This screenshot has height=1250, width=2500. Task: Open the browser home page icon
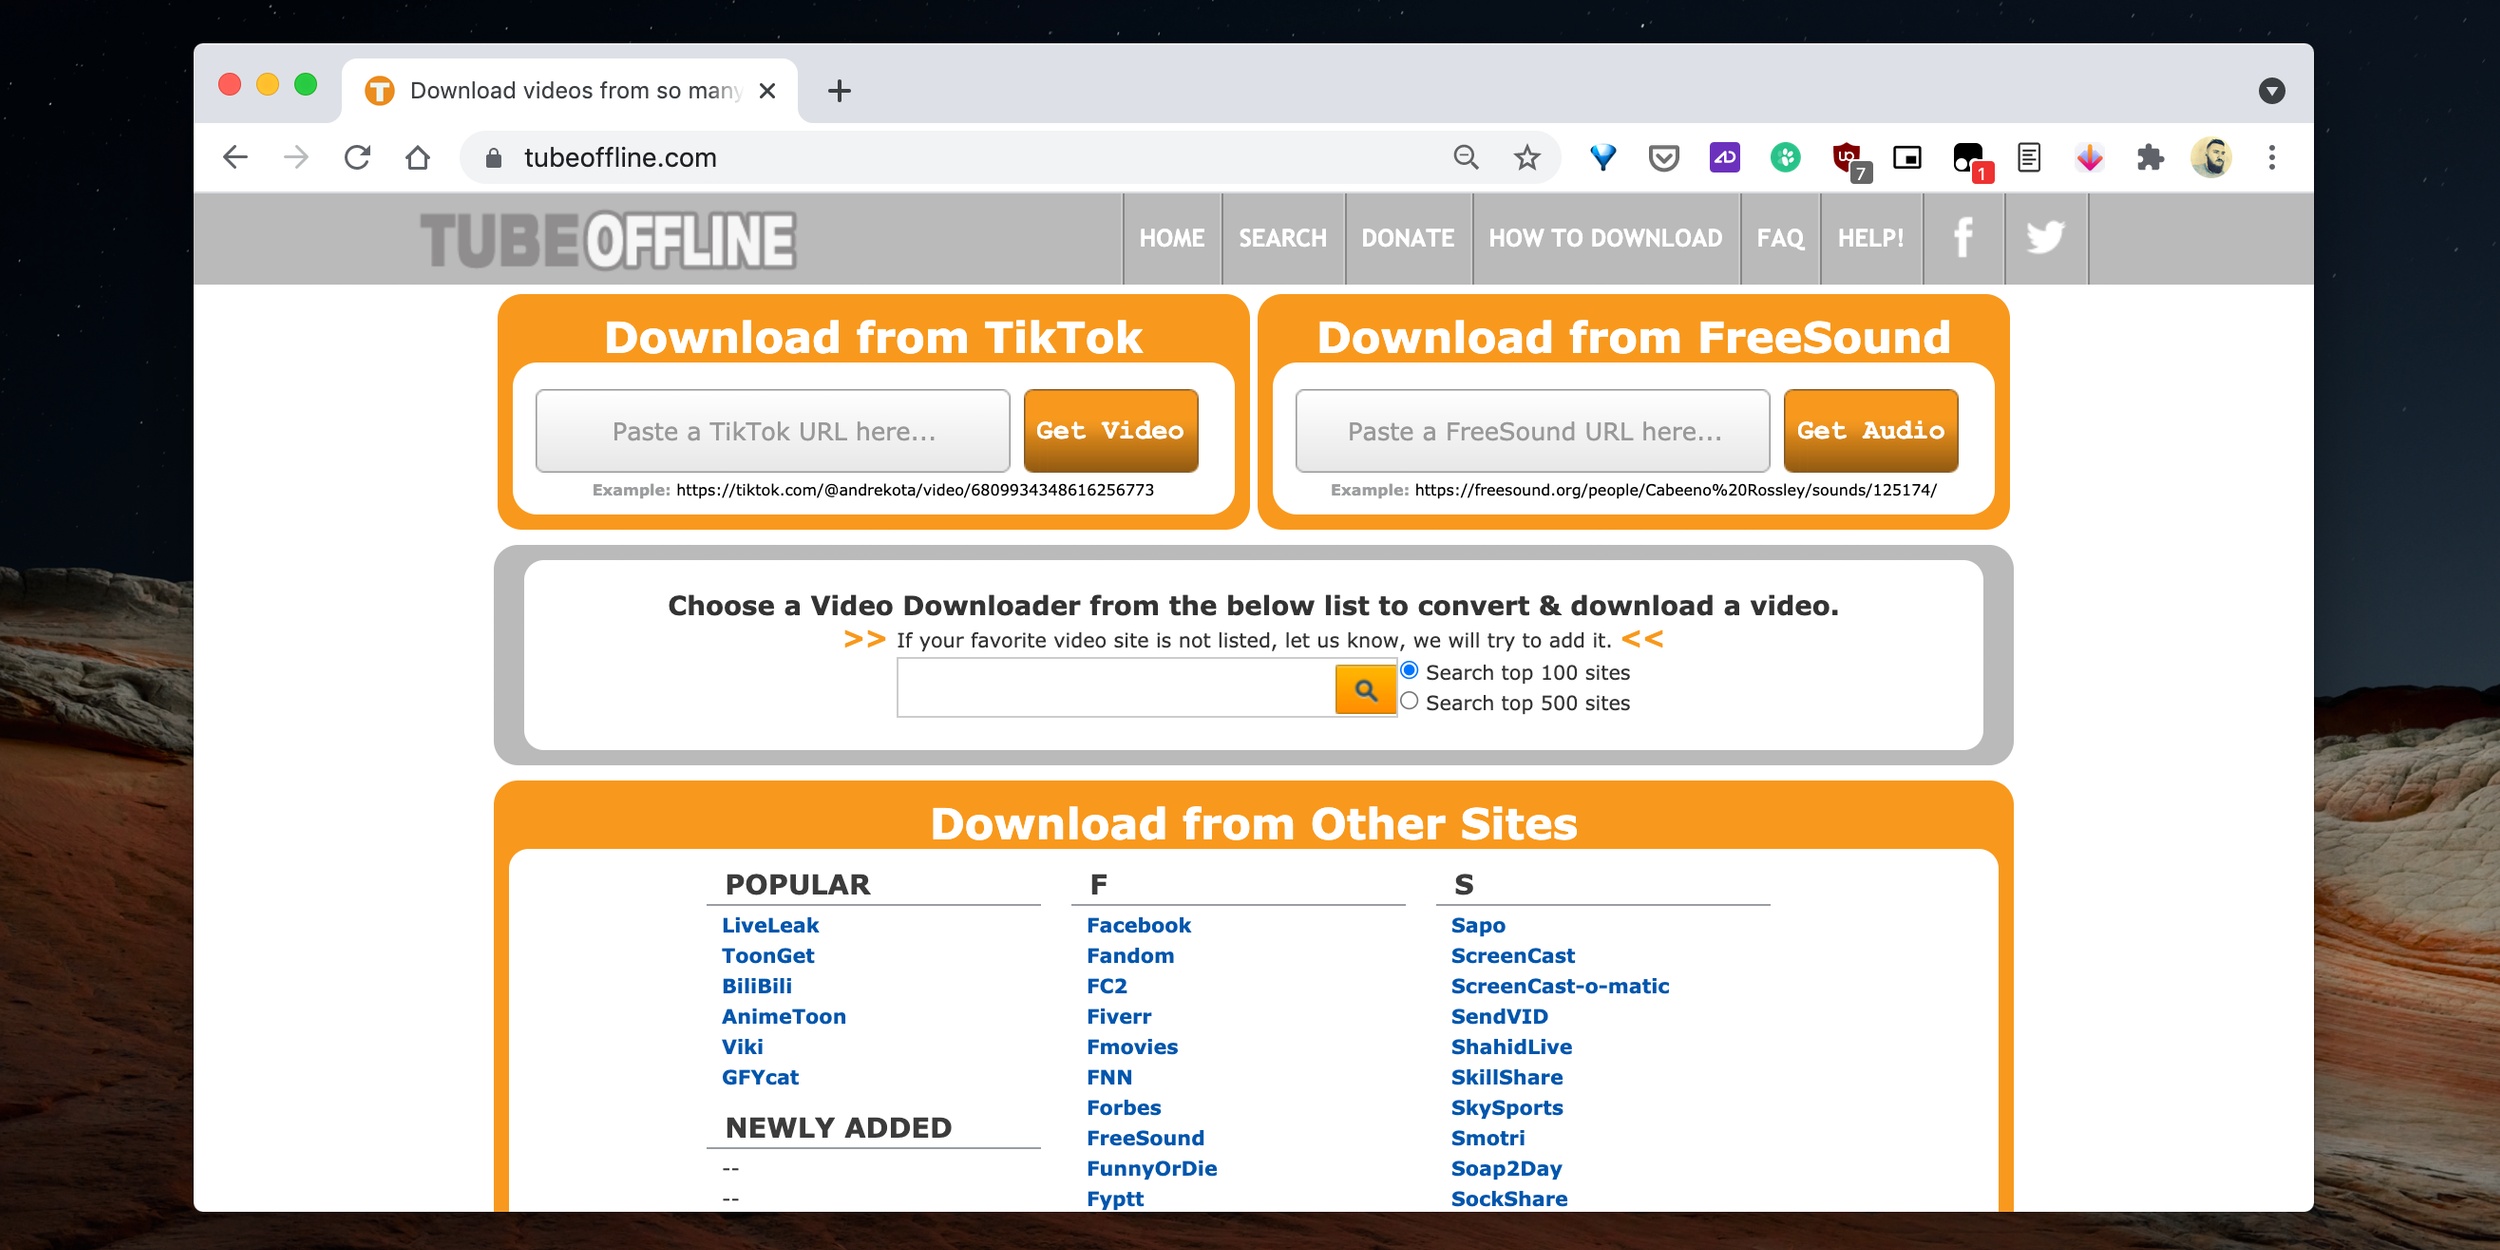pos(418,157)
